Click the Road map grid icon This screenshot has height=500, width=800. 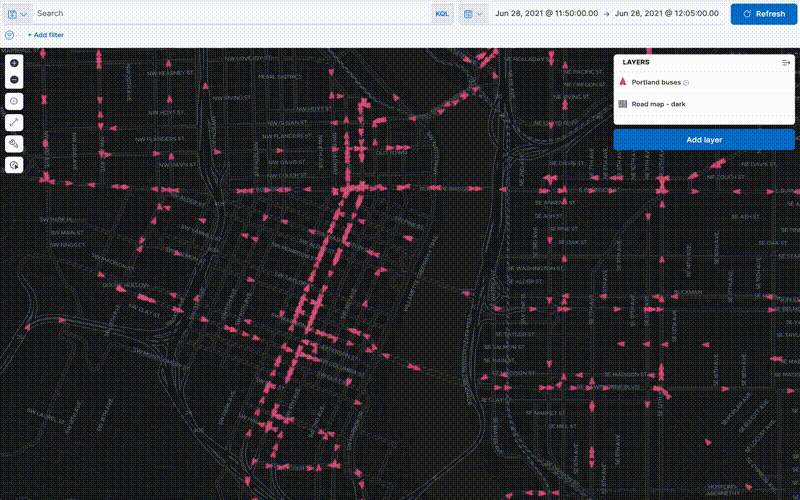(x=623, y=104)
